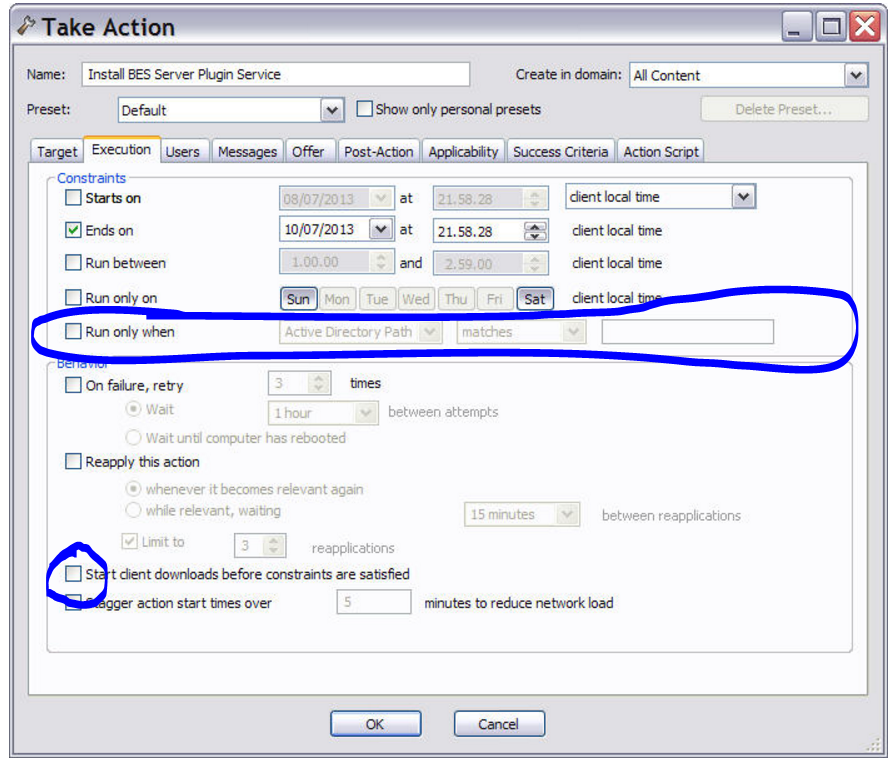The height and width of the screenshot is (758, 895).
Task: Open the Ends on date picker
Action: pyautogui.click(x=381, y=229)
